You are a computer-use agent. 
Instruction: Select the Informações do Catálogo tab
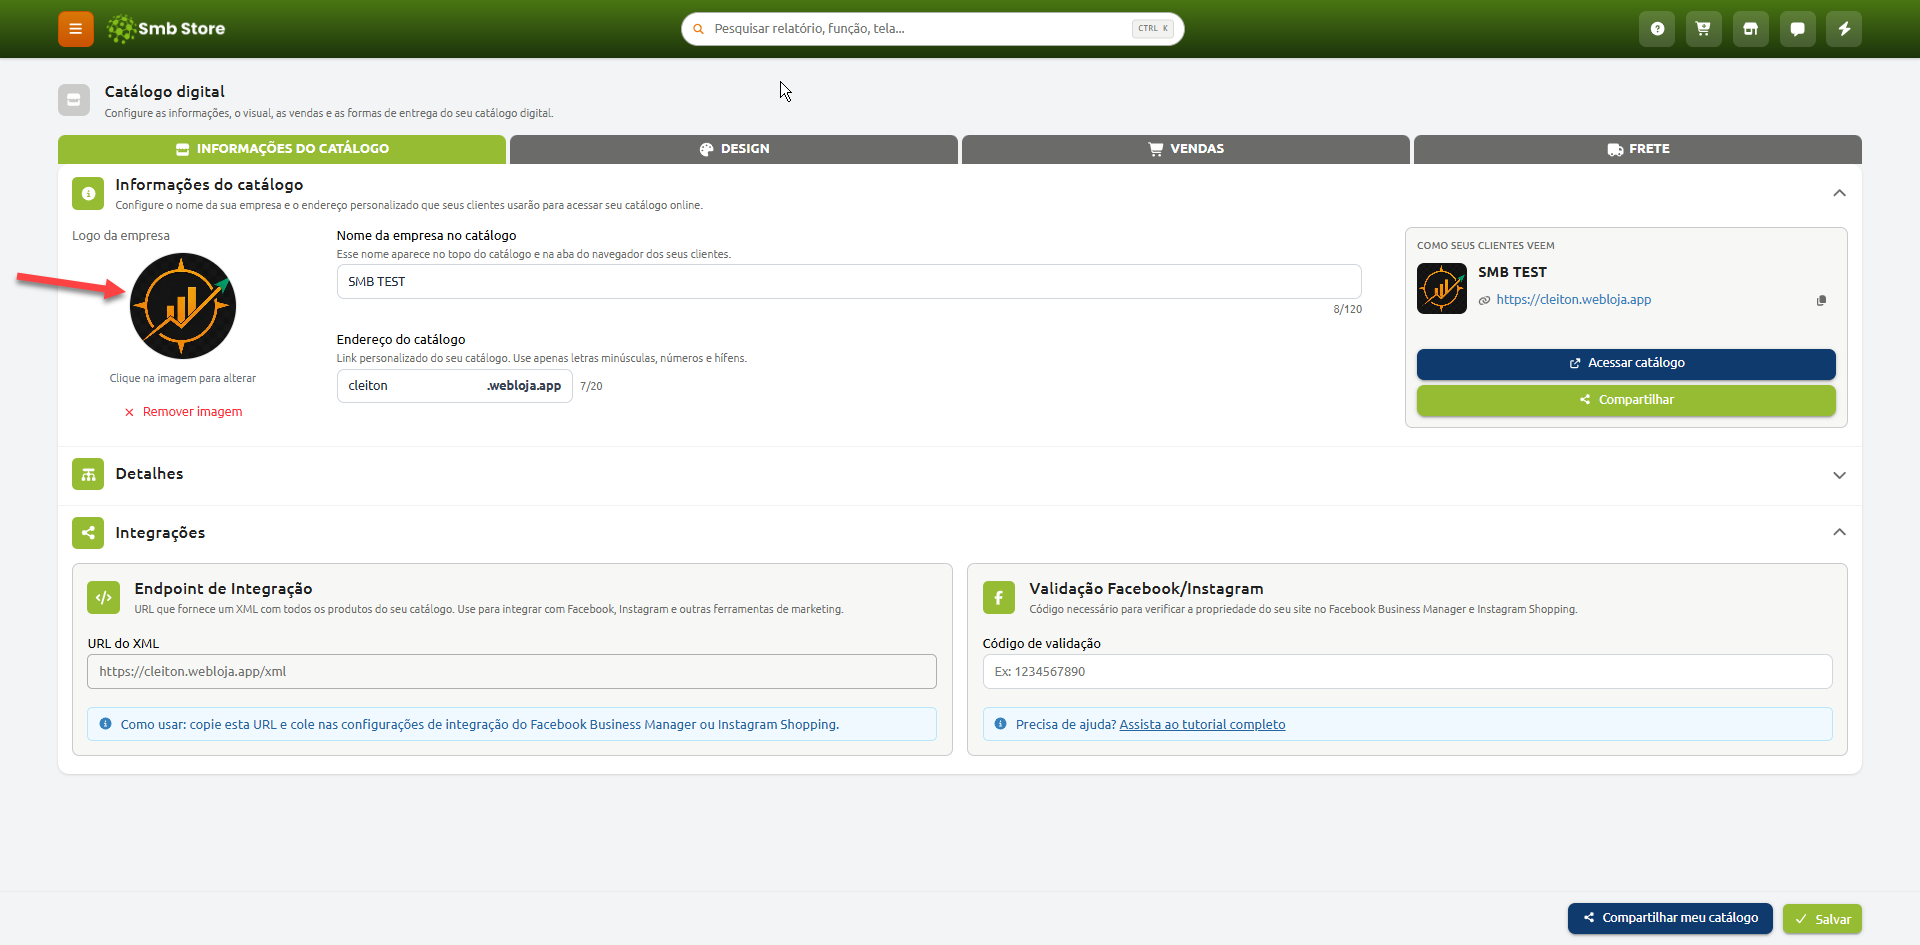[282, 149]
